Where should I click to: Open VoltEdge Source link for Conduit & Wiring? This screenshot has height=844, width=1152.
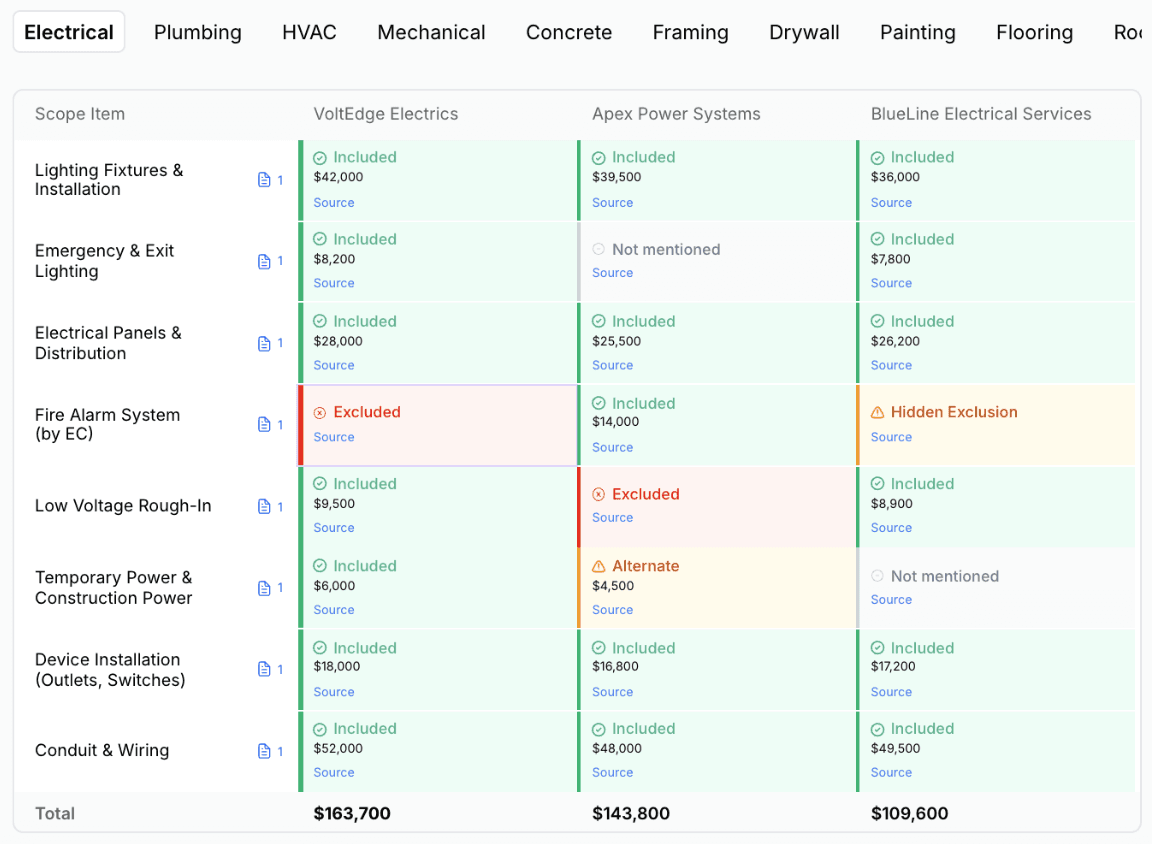[x=334, y=773]
